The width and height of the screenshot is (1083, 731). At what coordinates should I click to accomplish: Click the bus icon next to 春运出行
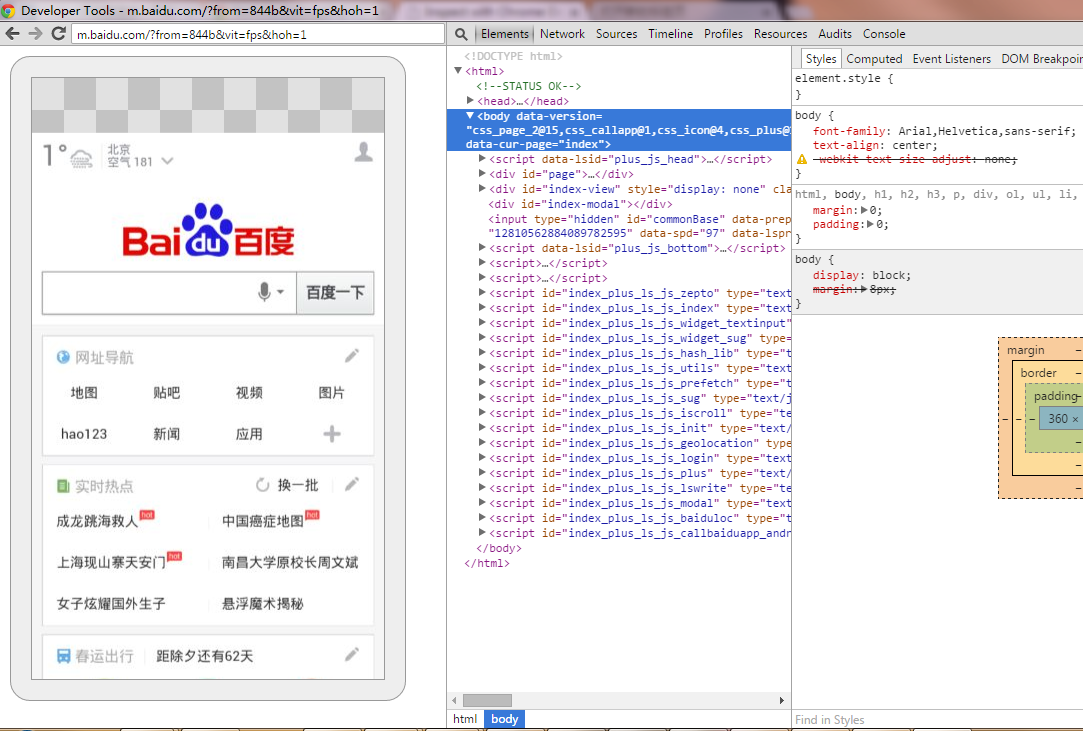pyautogui.click(x=64, y=656)
